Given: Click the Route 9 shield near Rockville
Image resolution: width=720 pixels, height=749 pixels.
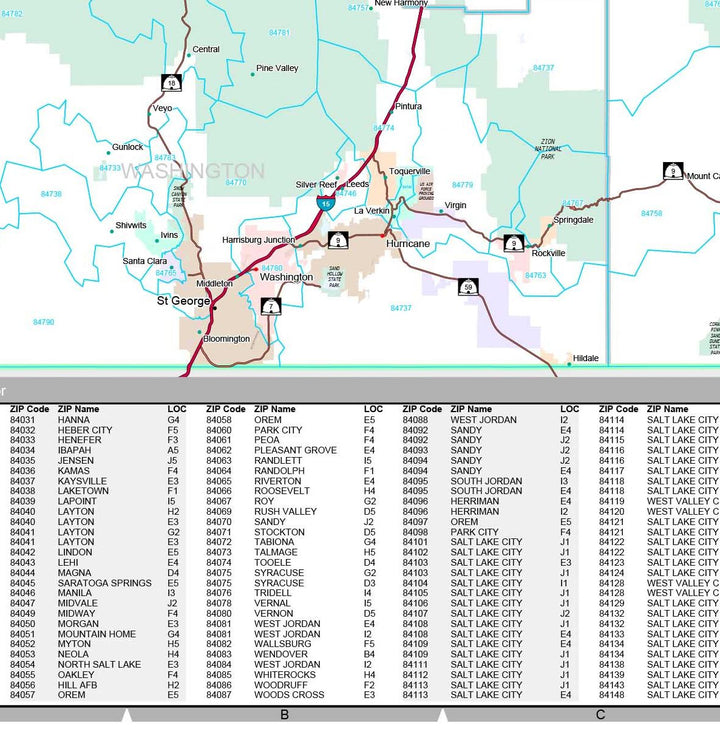Looking at the screenshot, I should click(x=514, y=243).
